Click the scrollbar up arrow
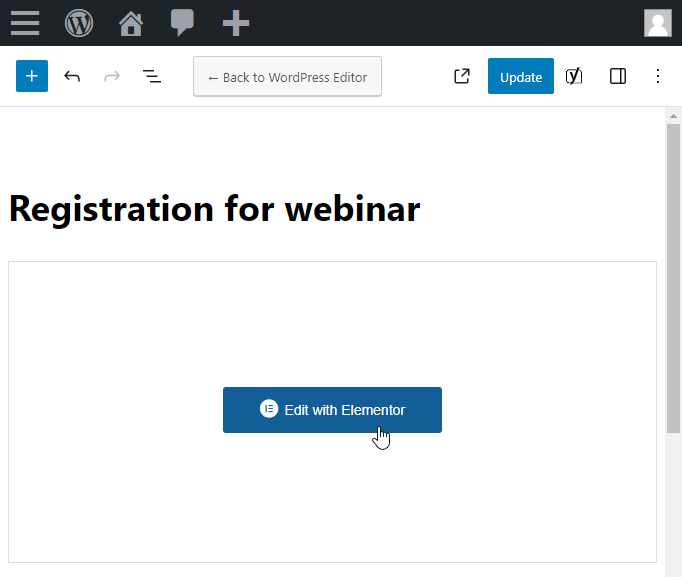 (673, 116)
